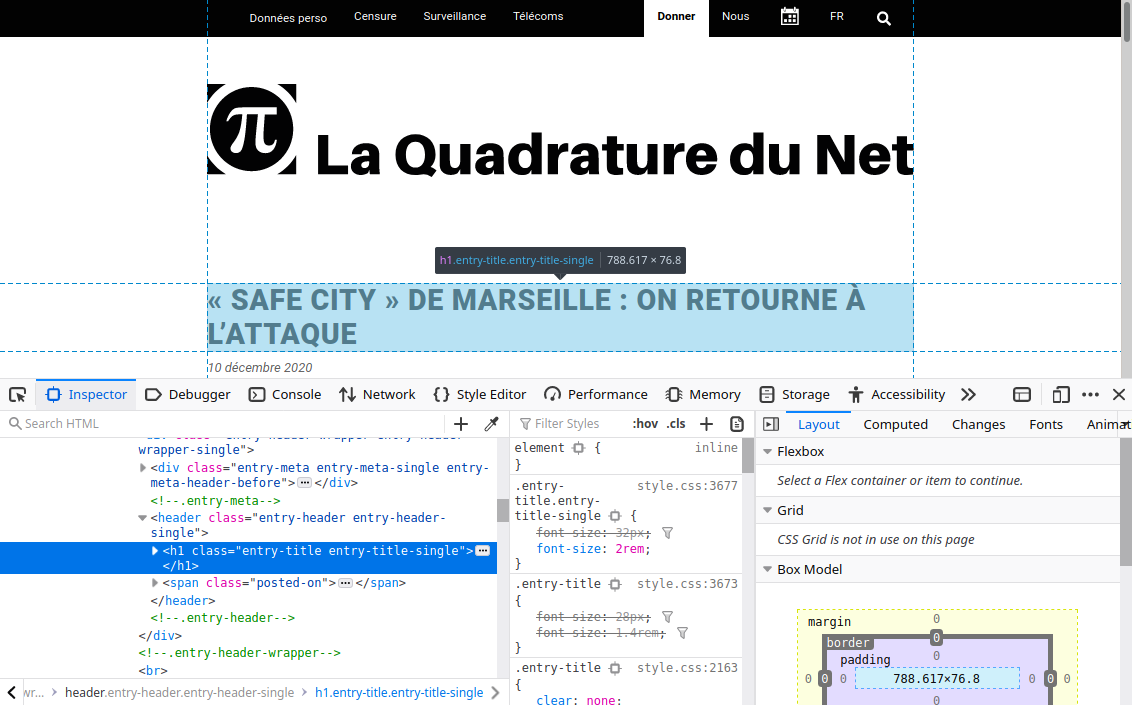Open Responsive Design Mode
1132x705 pixels.
tap(1061, 395)
